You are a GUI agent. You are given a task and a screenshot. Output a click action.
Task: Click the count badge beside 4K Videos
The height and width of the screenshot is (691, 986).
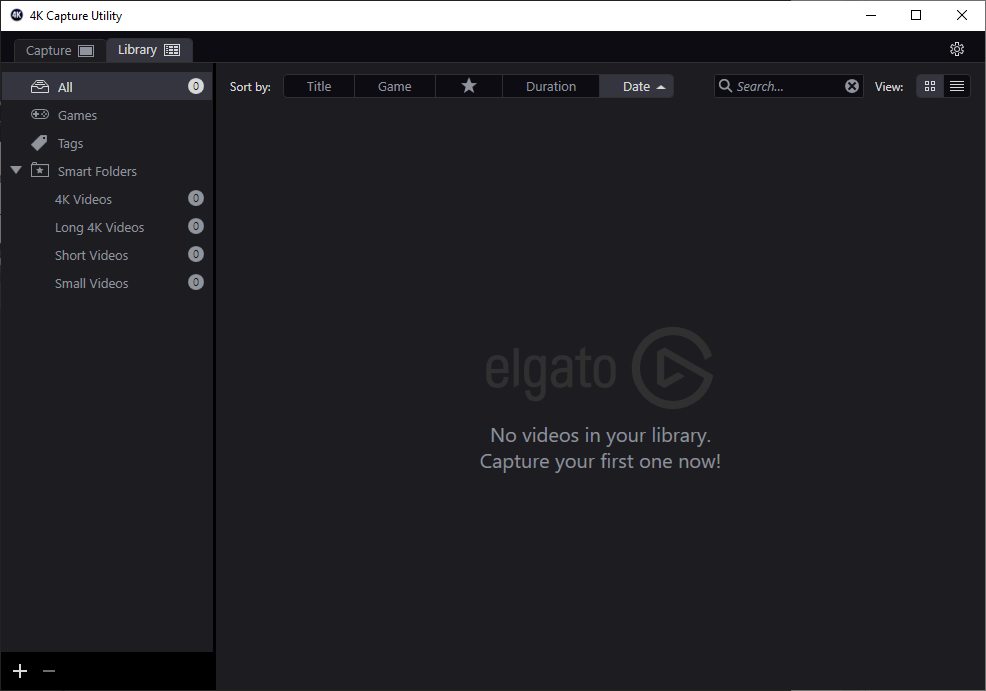click(196, 198)
